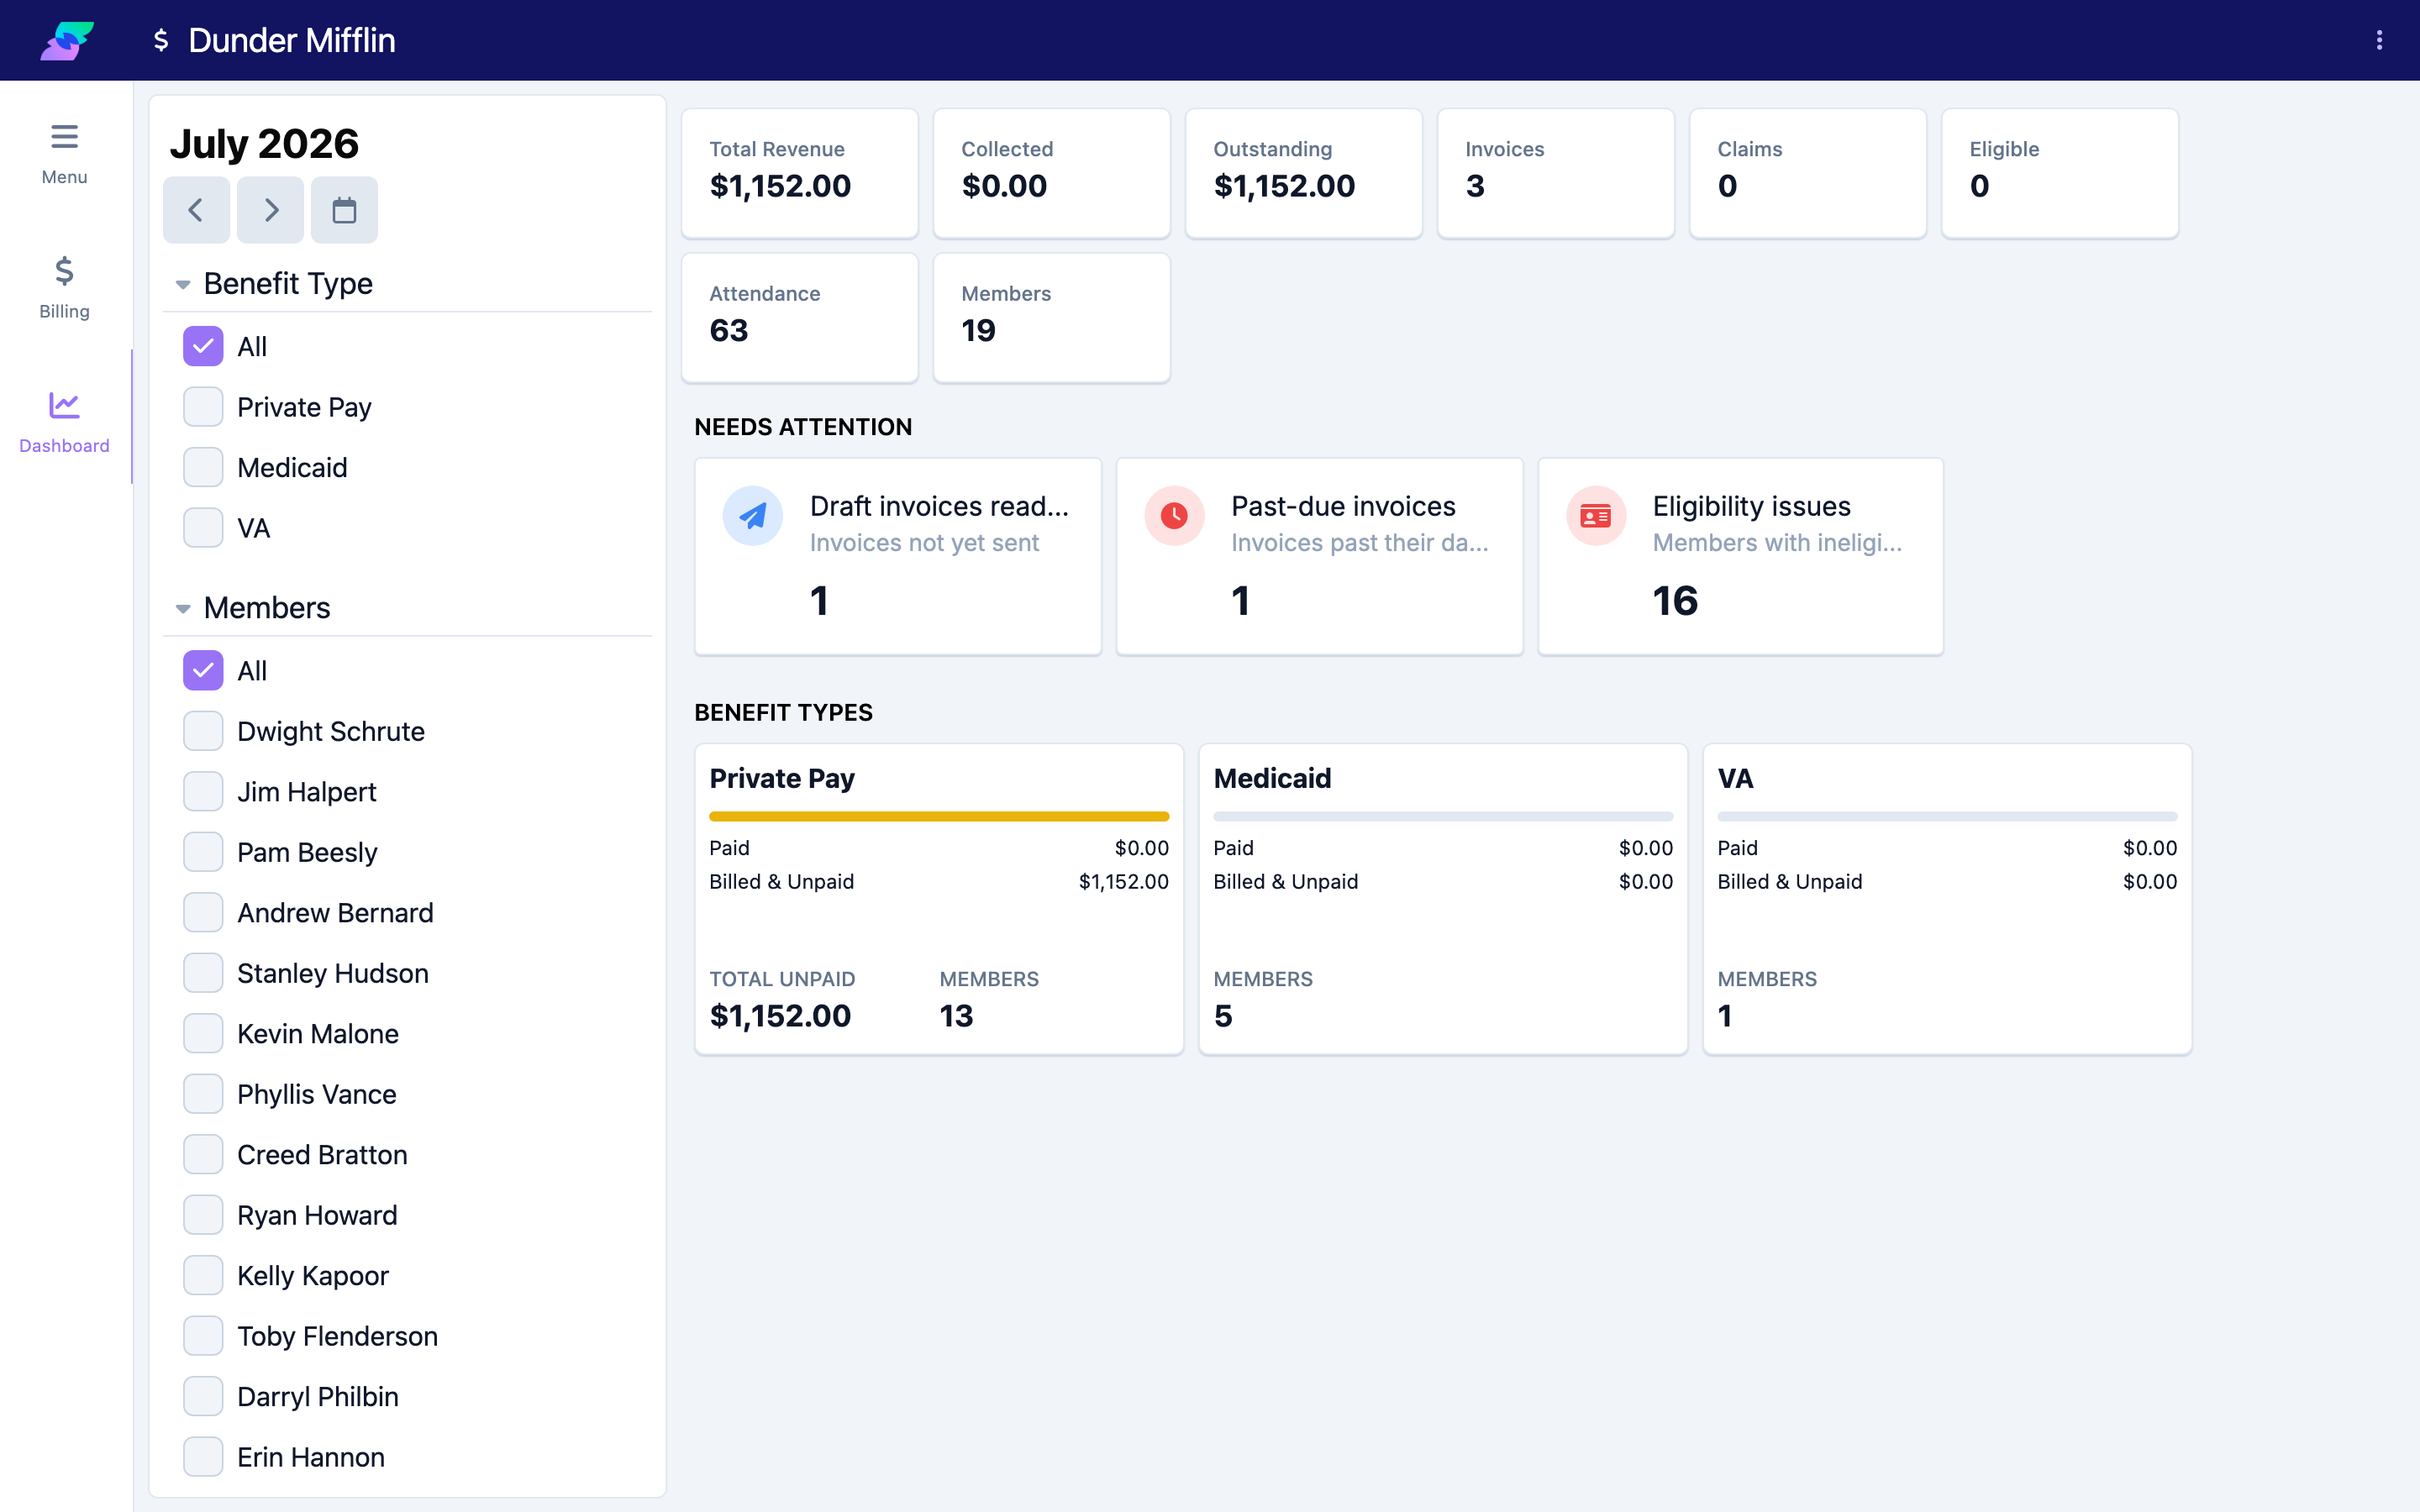Open the Private Pay benefit card
This screenshot has width=2420, height=1512.
939,899
